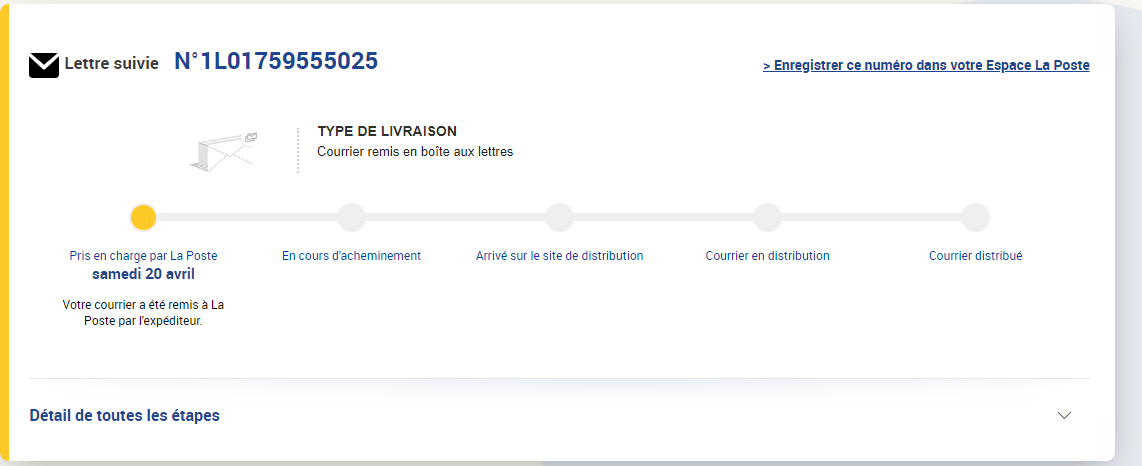Image resolution: width=1142 pixels, height=466 pixels.
Task: Click the Arrivé sur le site step circle
Action: coord(559,218)
